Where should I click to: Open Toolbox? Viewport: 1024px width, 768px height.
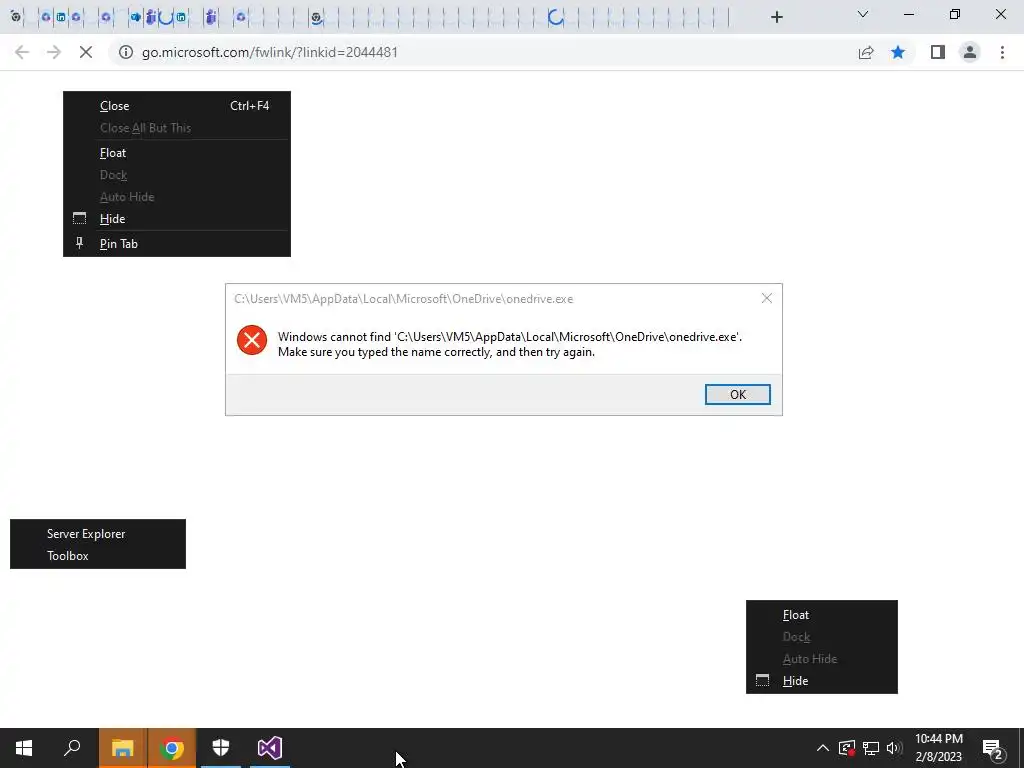(x=98, y=556)
